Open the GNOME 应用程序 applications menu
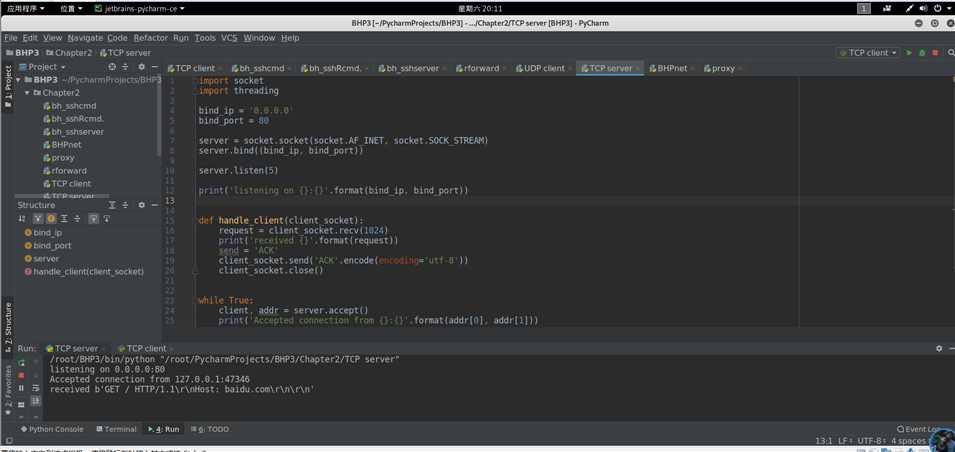 point(26,9)
